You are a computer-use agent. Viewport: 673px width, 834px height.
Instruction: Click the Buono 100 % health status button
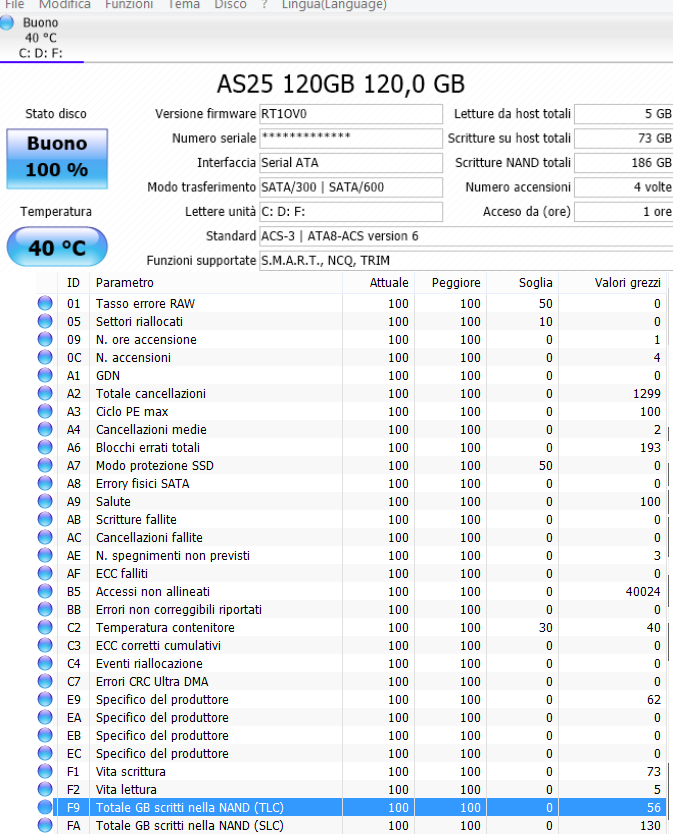point(57,159)
